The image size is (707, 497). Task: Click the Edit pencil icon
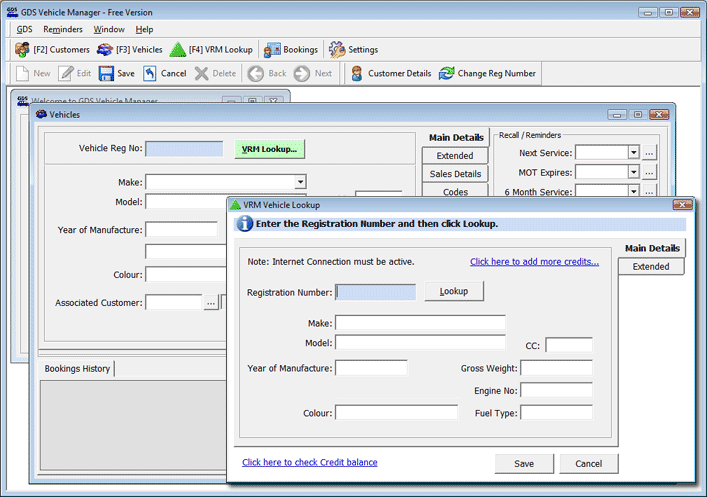click(66, 73)
